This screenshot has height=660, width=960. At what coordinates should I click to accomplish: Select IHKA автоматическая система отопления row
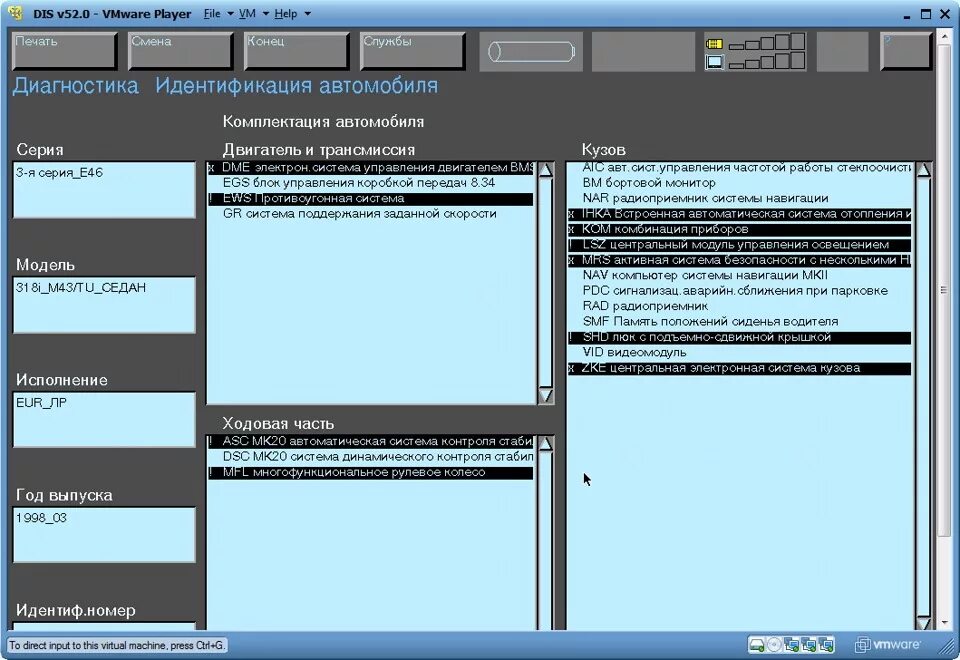click(x=739, y=214)
